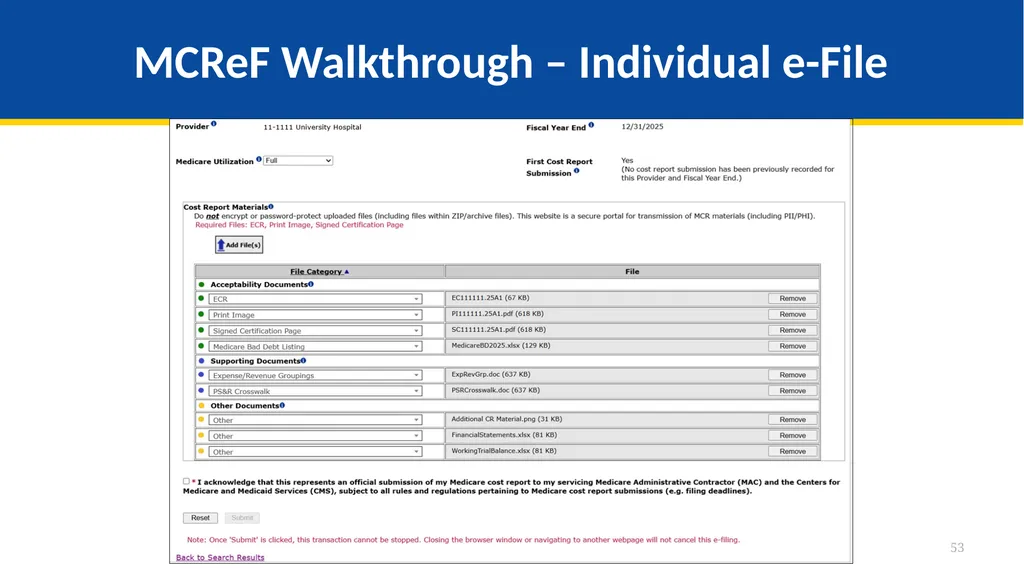Open the Other dropdown for FinancialStatements.xlsx
The width and height of the screenshot is (1024, 575).
315,436
